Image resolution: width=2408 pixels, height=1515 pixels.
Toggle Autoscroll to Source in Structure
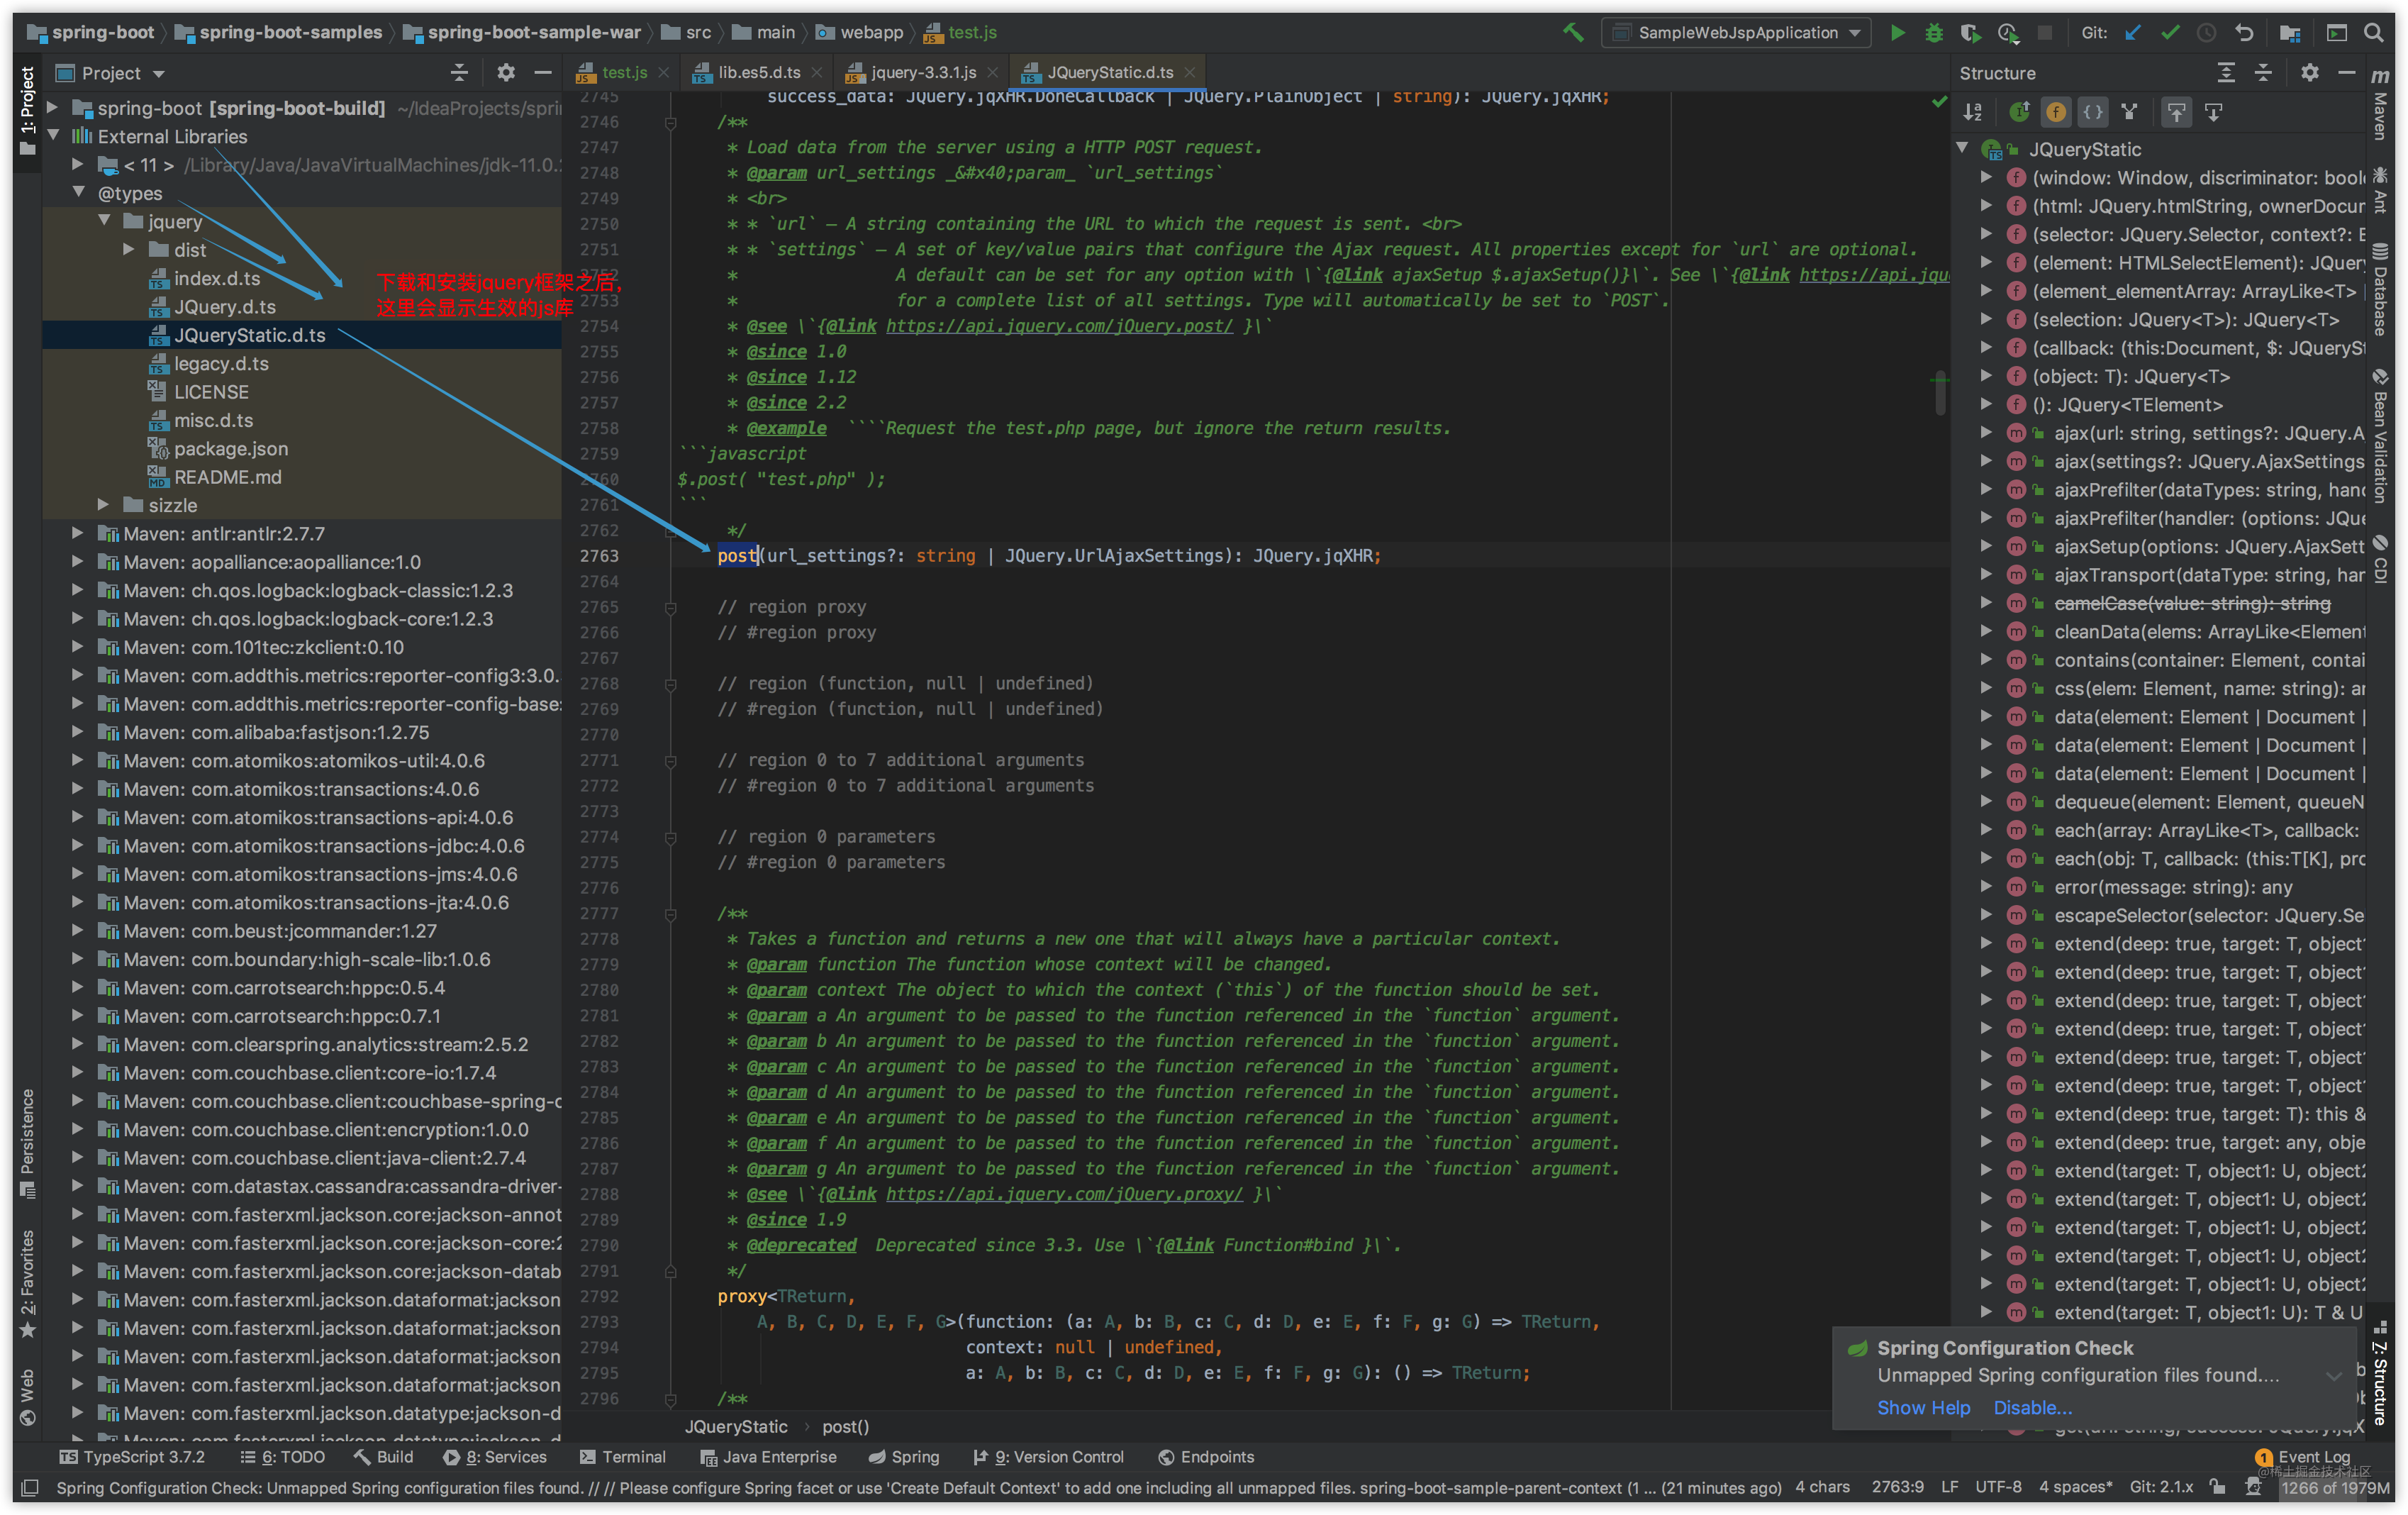pos(2176,112)
